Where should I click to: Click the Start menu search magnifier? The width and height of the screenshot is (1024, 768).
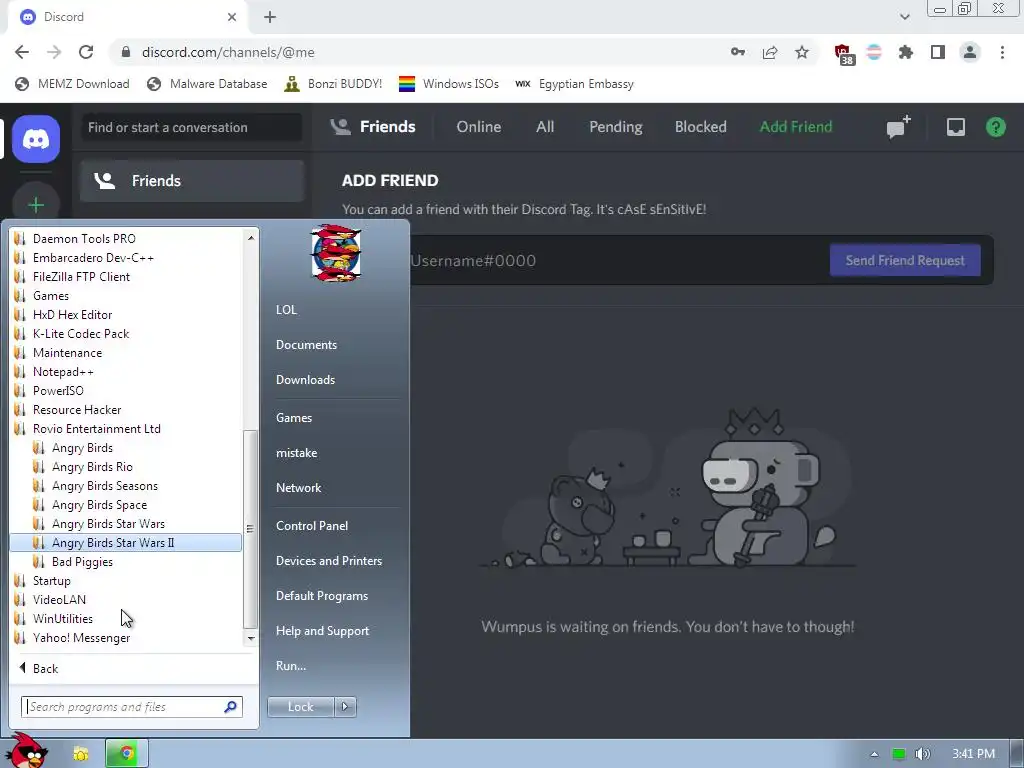[231, 707]
